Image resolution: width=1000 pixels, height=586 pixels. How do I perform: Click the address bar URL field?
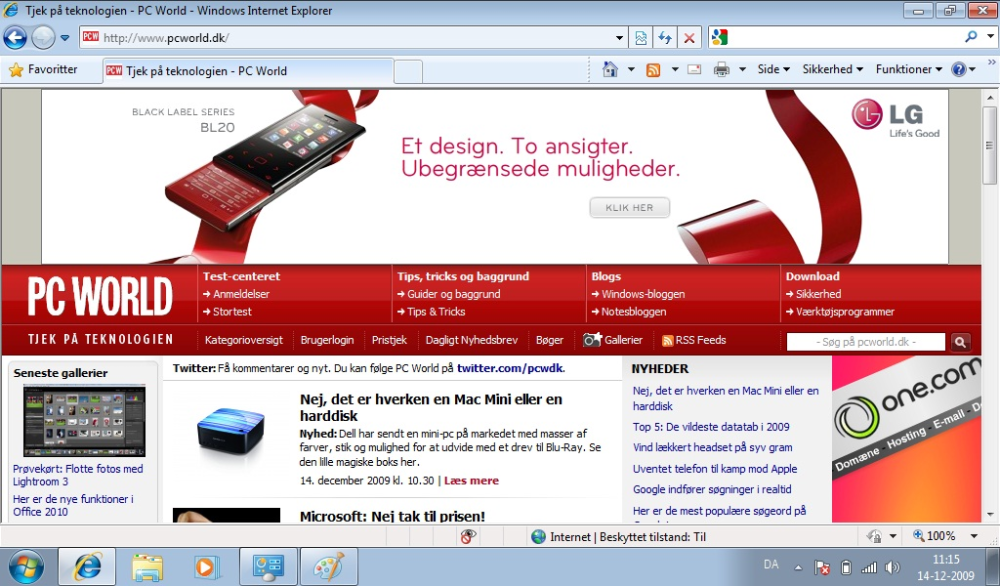click(354, 38)
